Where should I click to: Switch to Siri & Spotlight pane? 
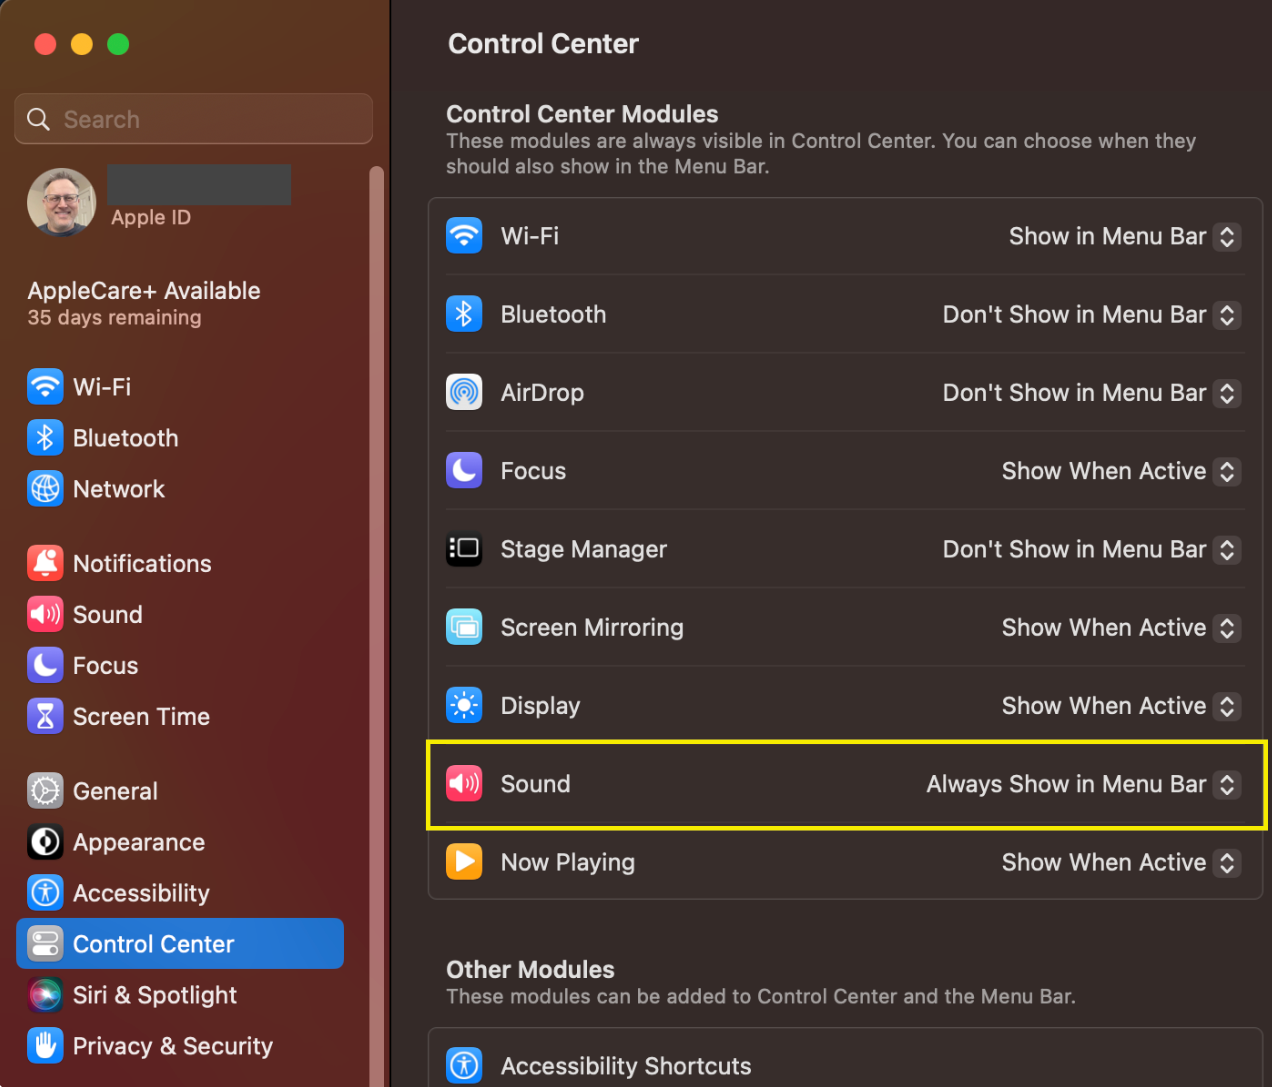[180, 995]
